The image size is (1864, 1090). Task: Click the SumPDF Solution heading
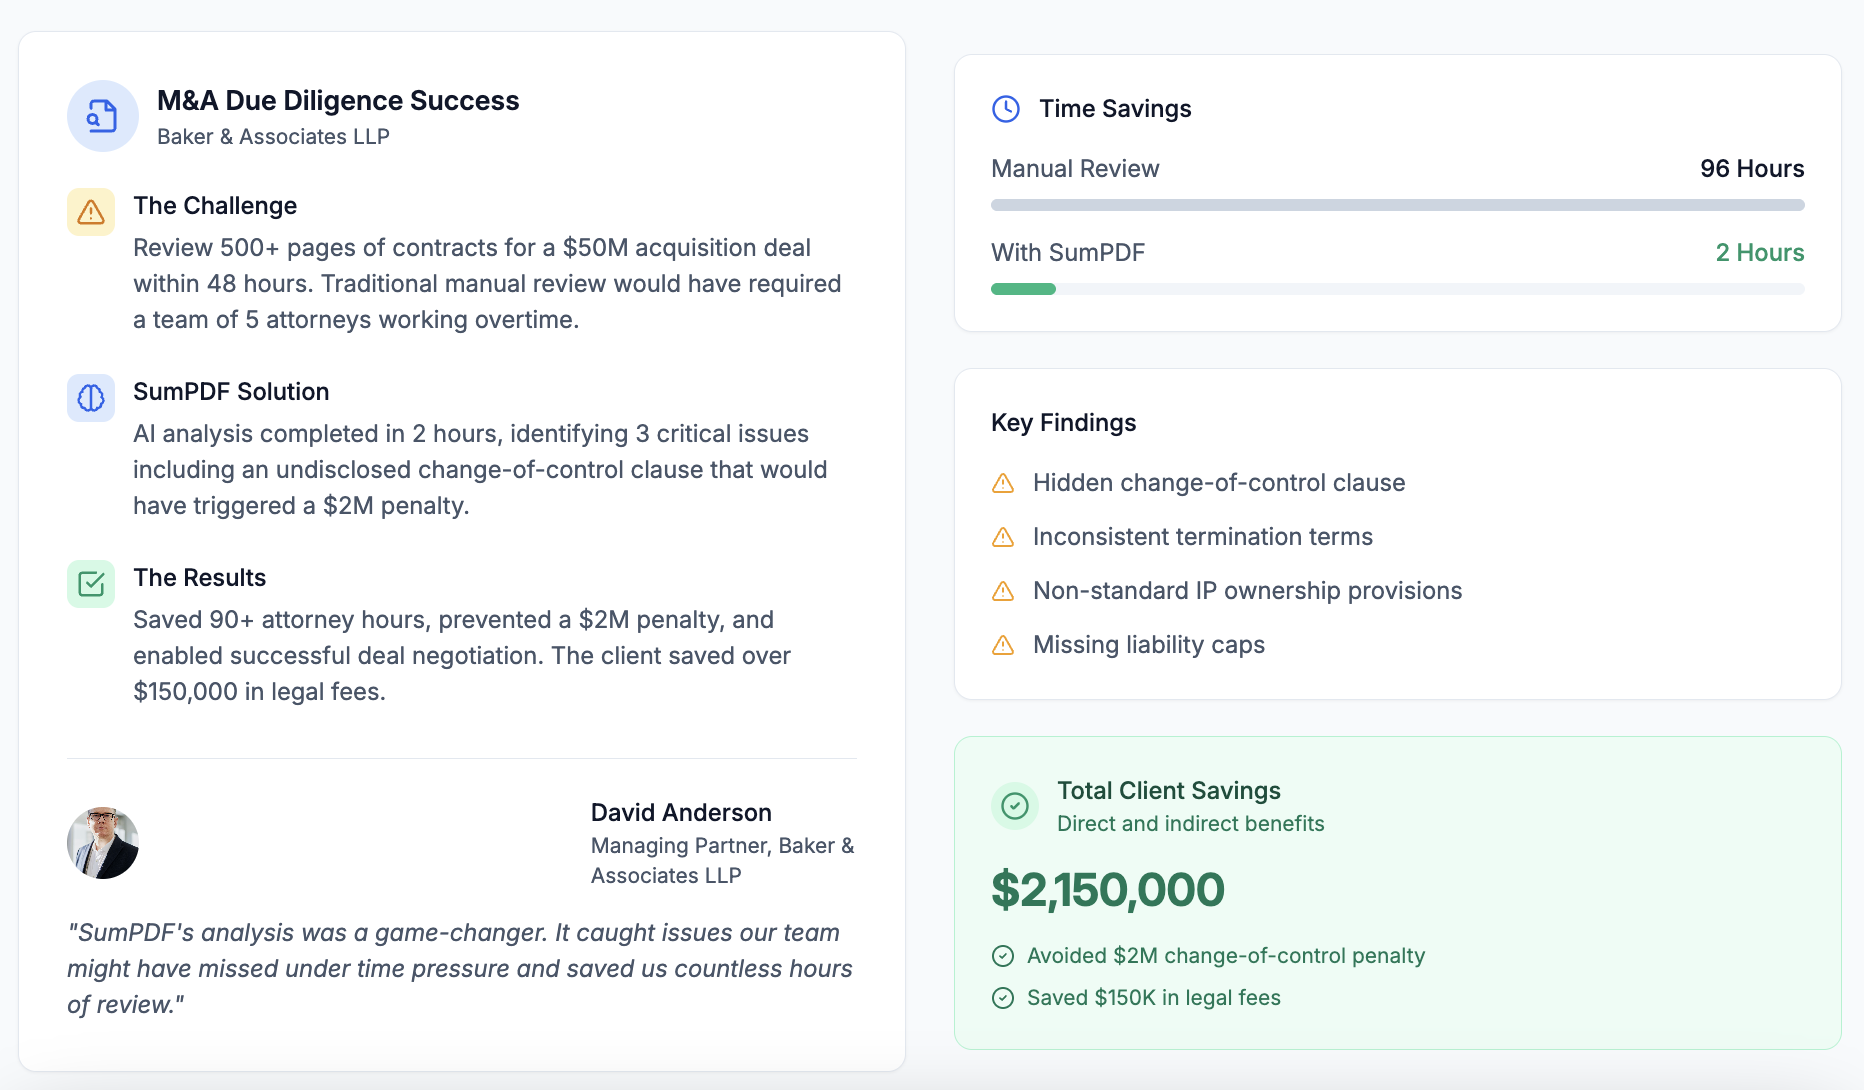pyautogui.click(x=231, y=392)
